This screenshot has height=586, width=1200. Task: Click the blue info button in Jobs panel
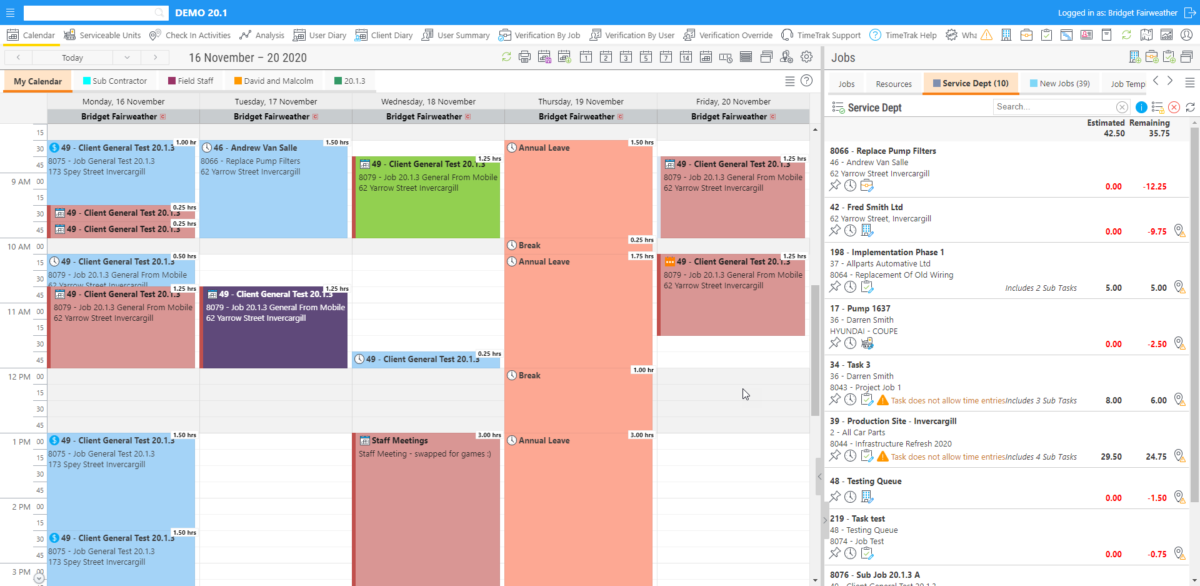[1141, 106]
